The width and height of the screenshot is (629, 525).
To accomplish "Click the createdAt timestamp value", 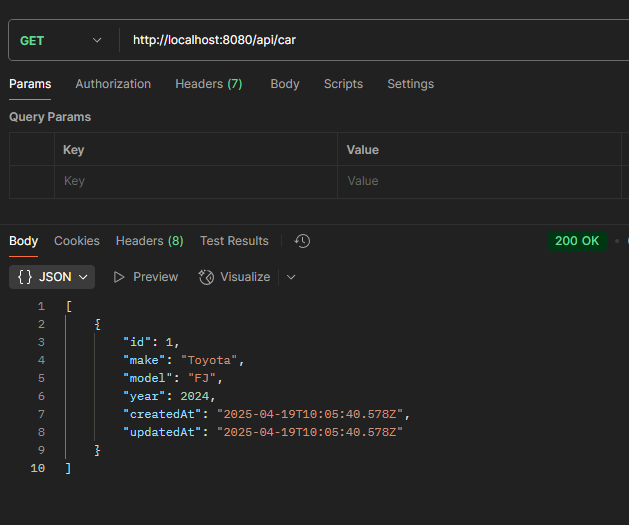I will click(x=310, y=414).
